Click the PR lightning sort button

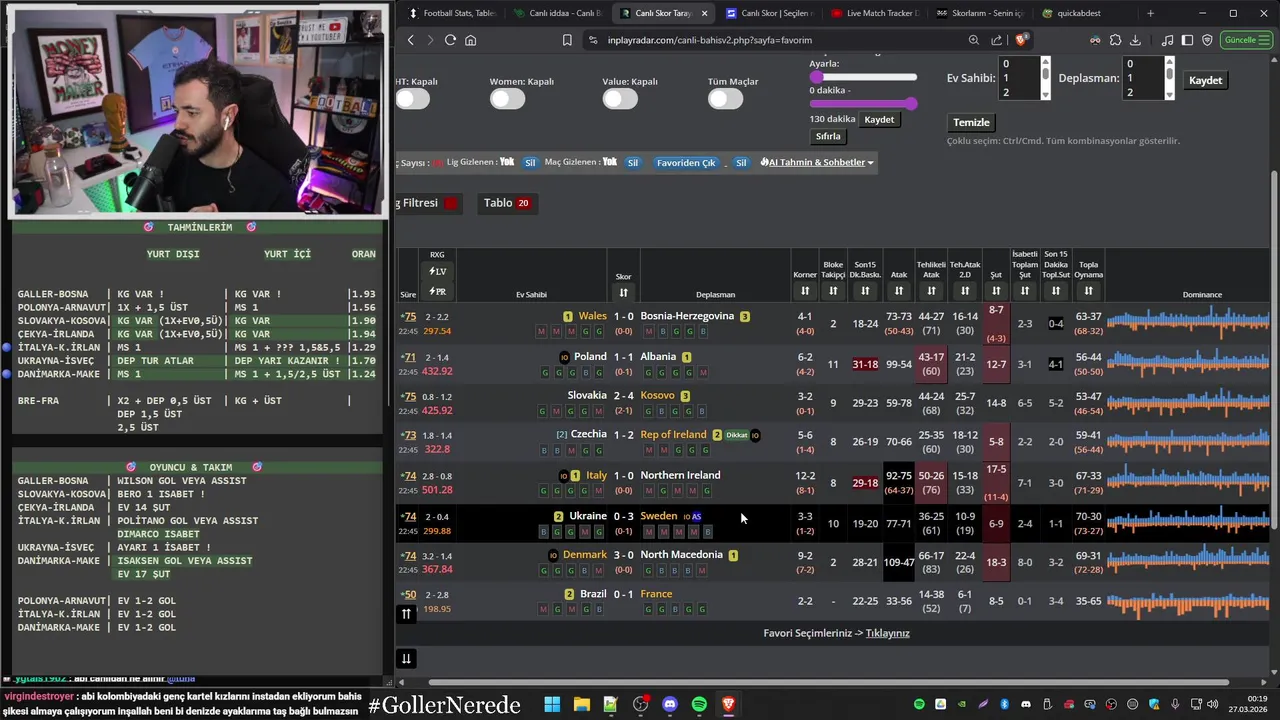coord(437,291)
